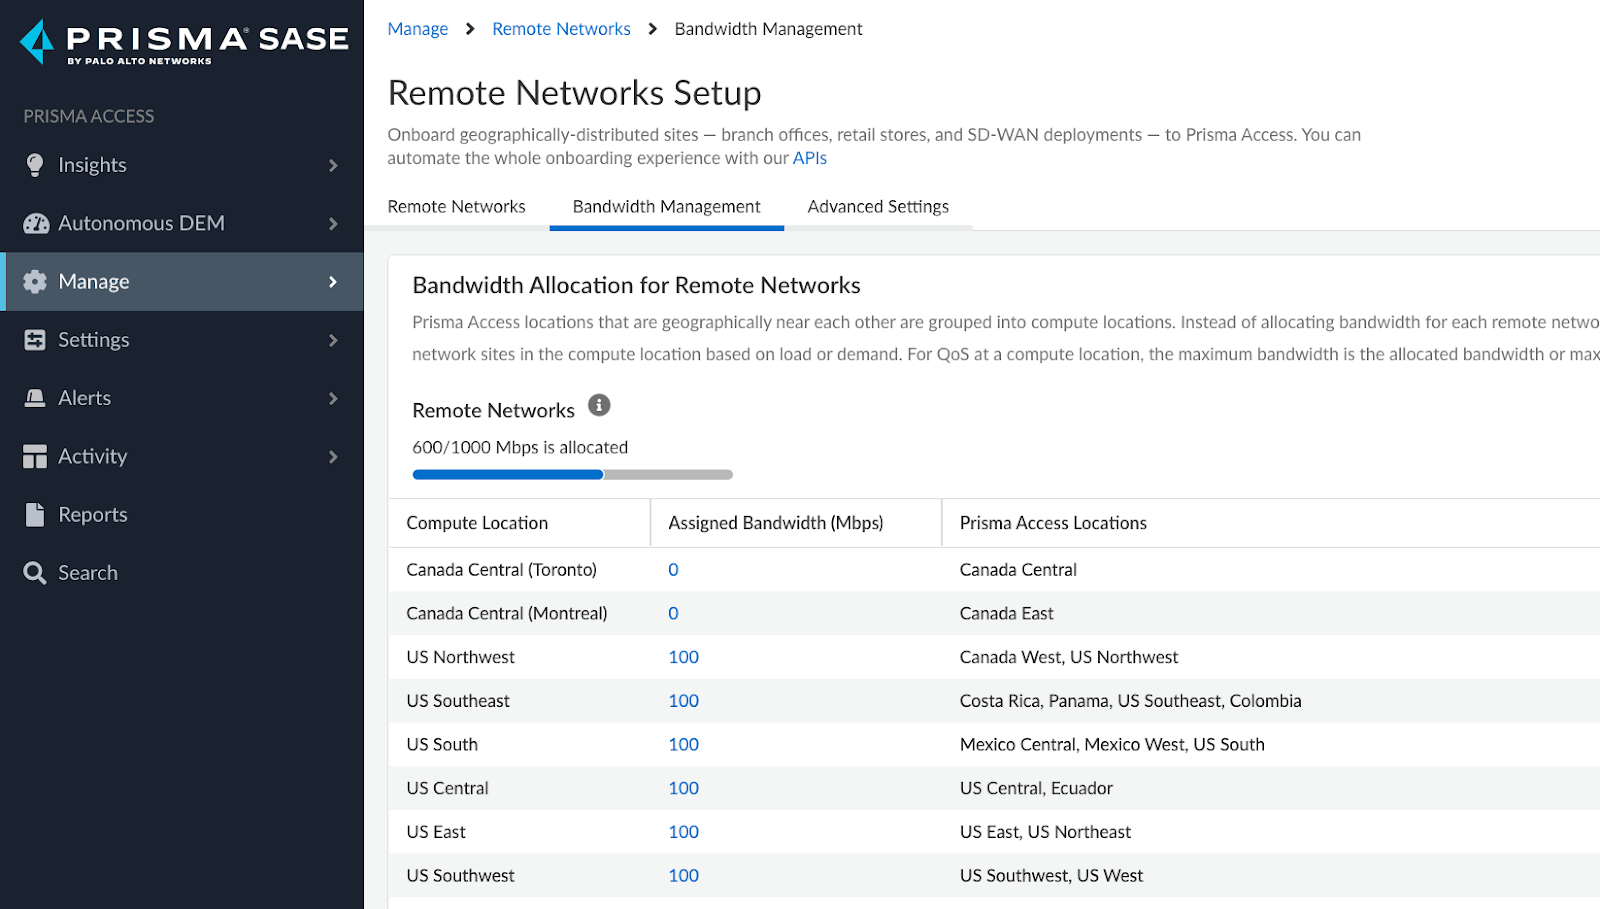Click the Settings sliders icon in sidebar

point(35,340)
